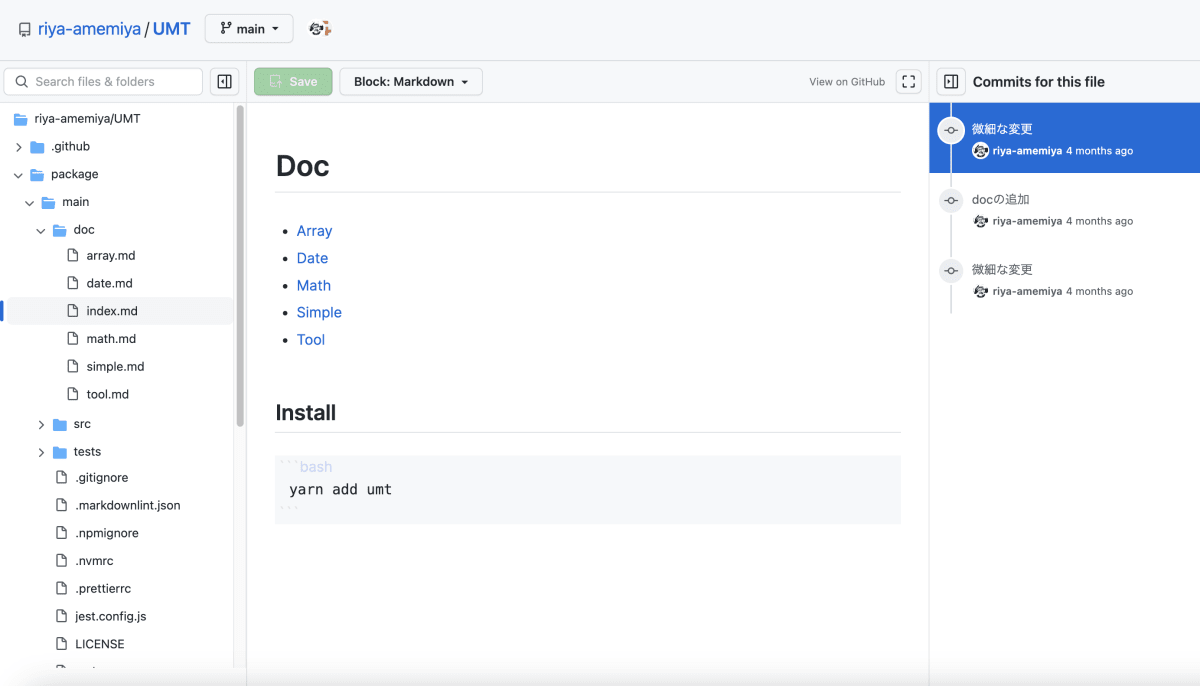The image size is (1200, 686).
Task: Click the Install heading text
Action: coord(306,413)
